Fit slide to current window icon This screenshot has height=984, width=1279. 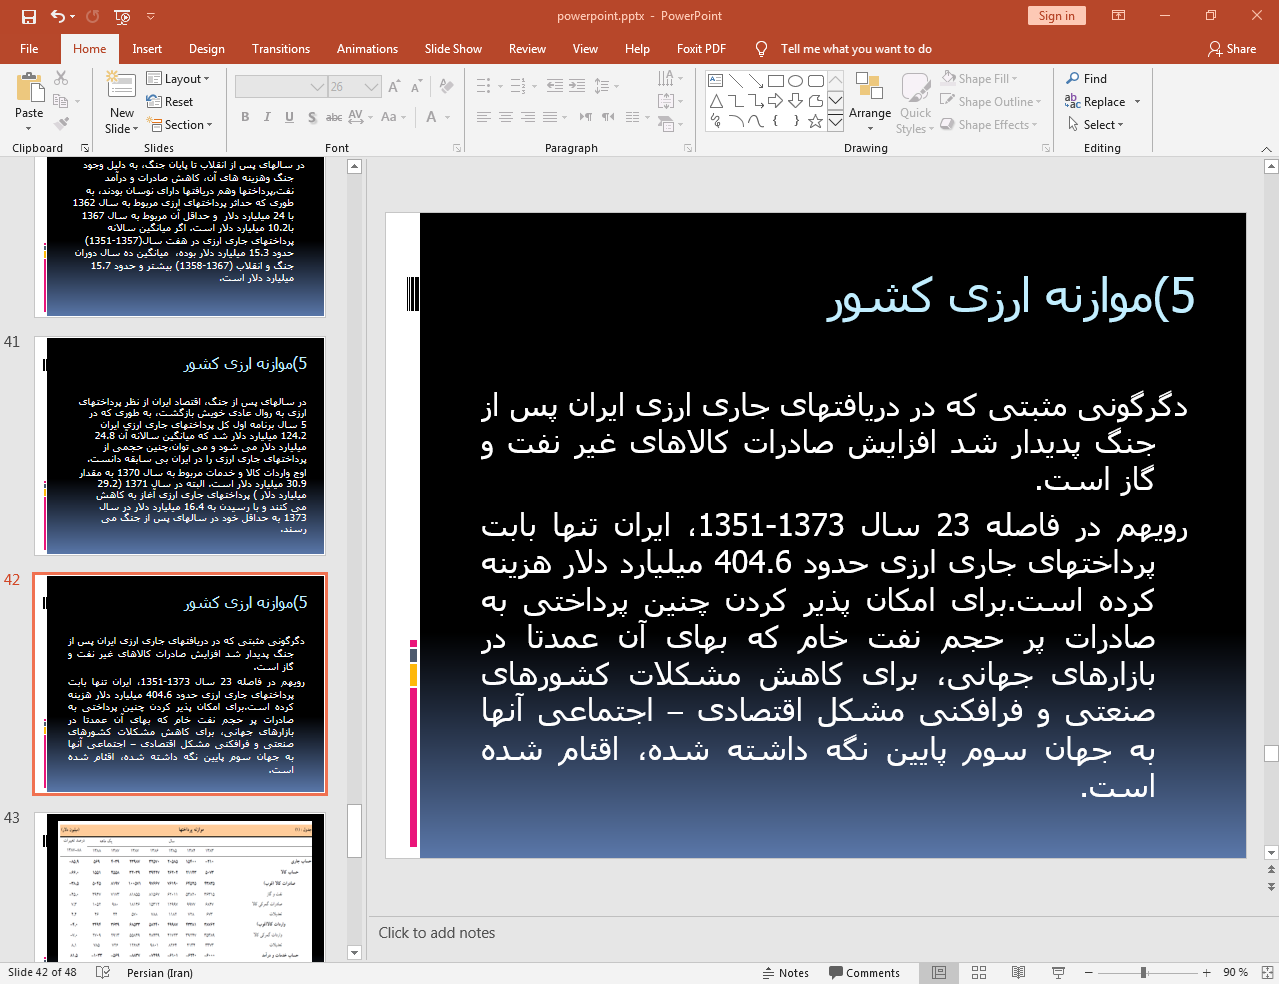click(1267, 973)
